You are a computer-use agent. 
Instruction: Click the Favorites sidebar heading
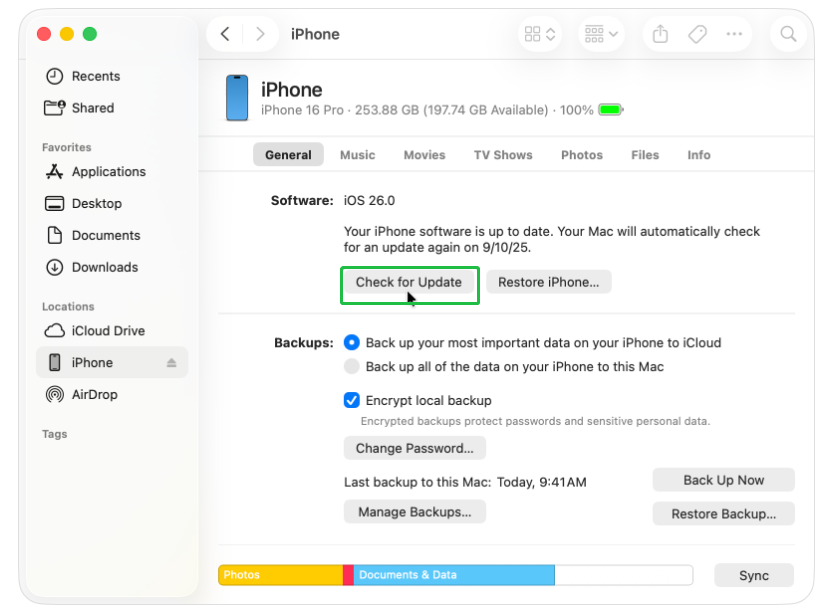pos(67,148)
